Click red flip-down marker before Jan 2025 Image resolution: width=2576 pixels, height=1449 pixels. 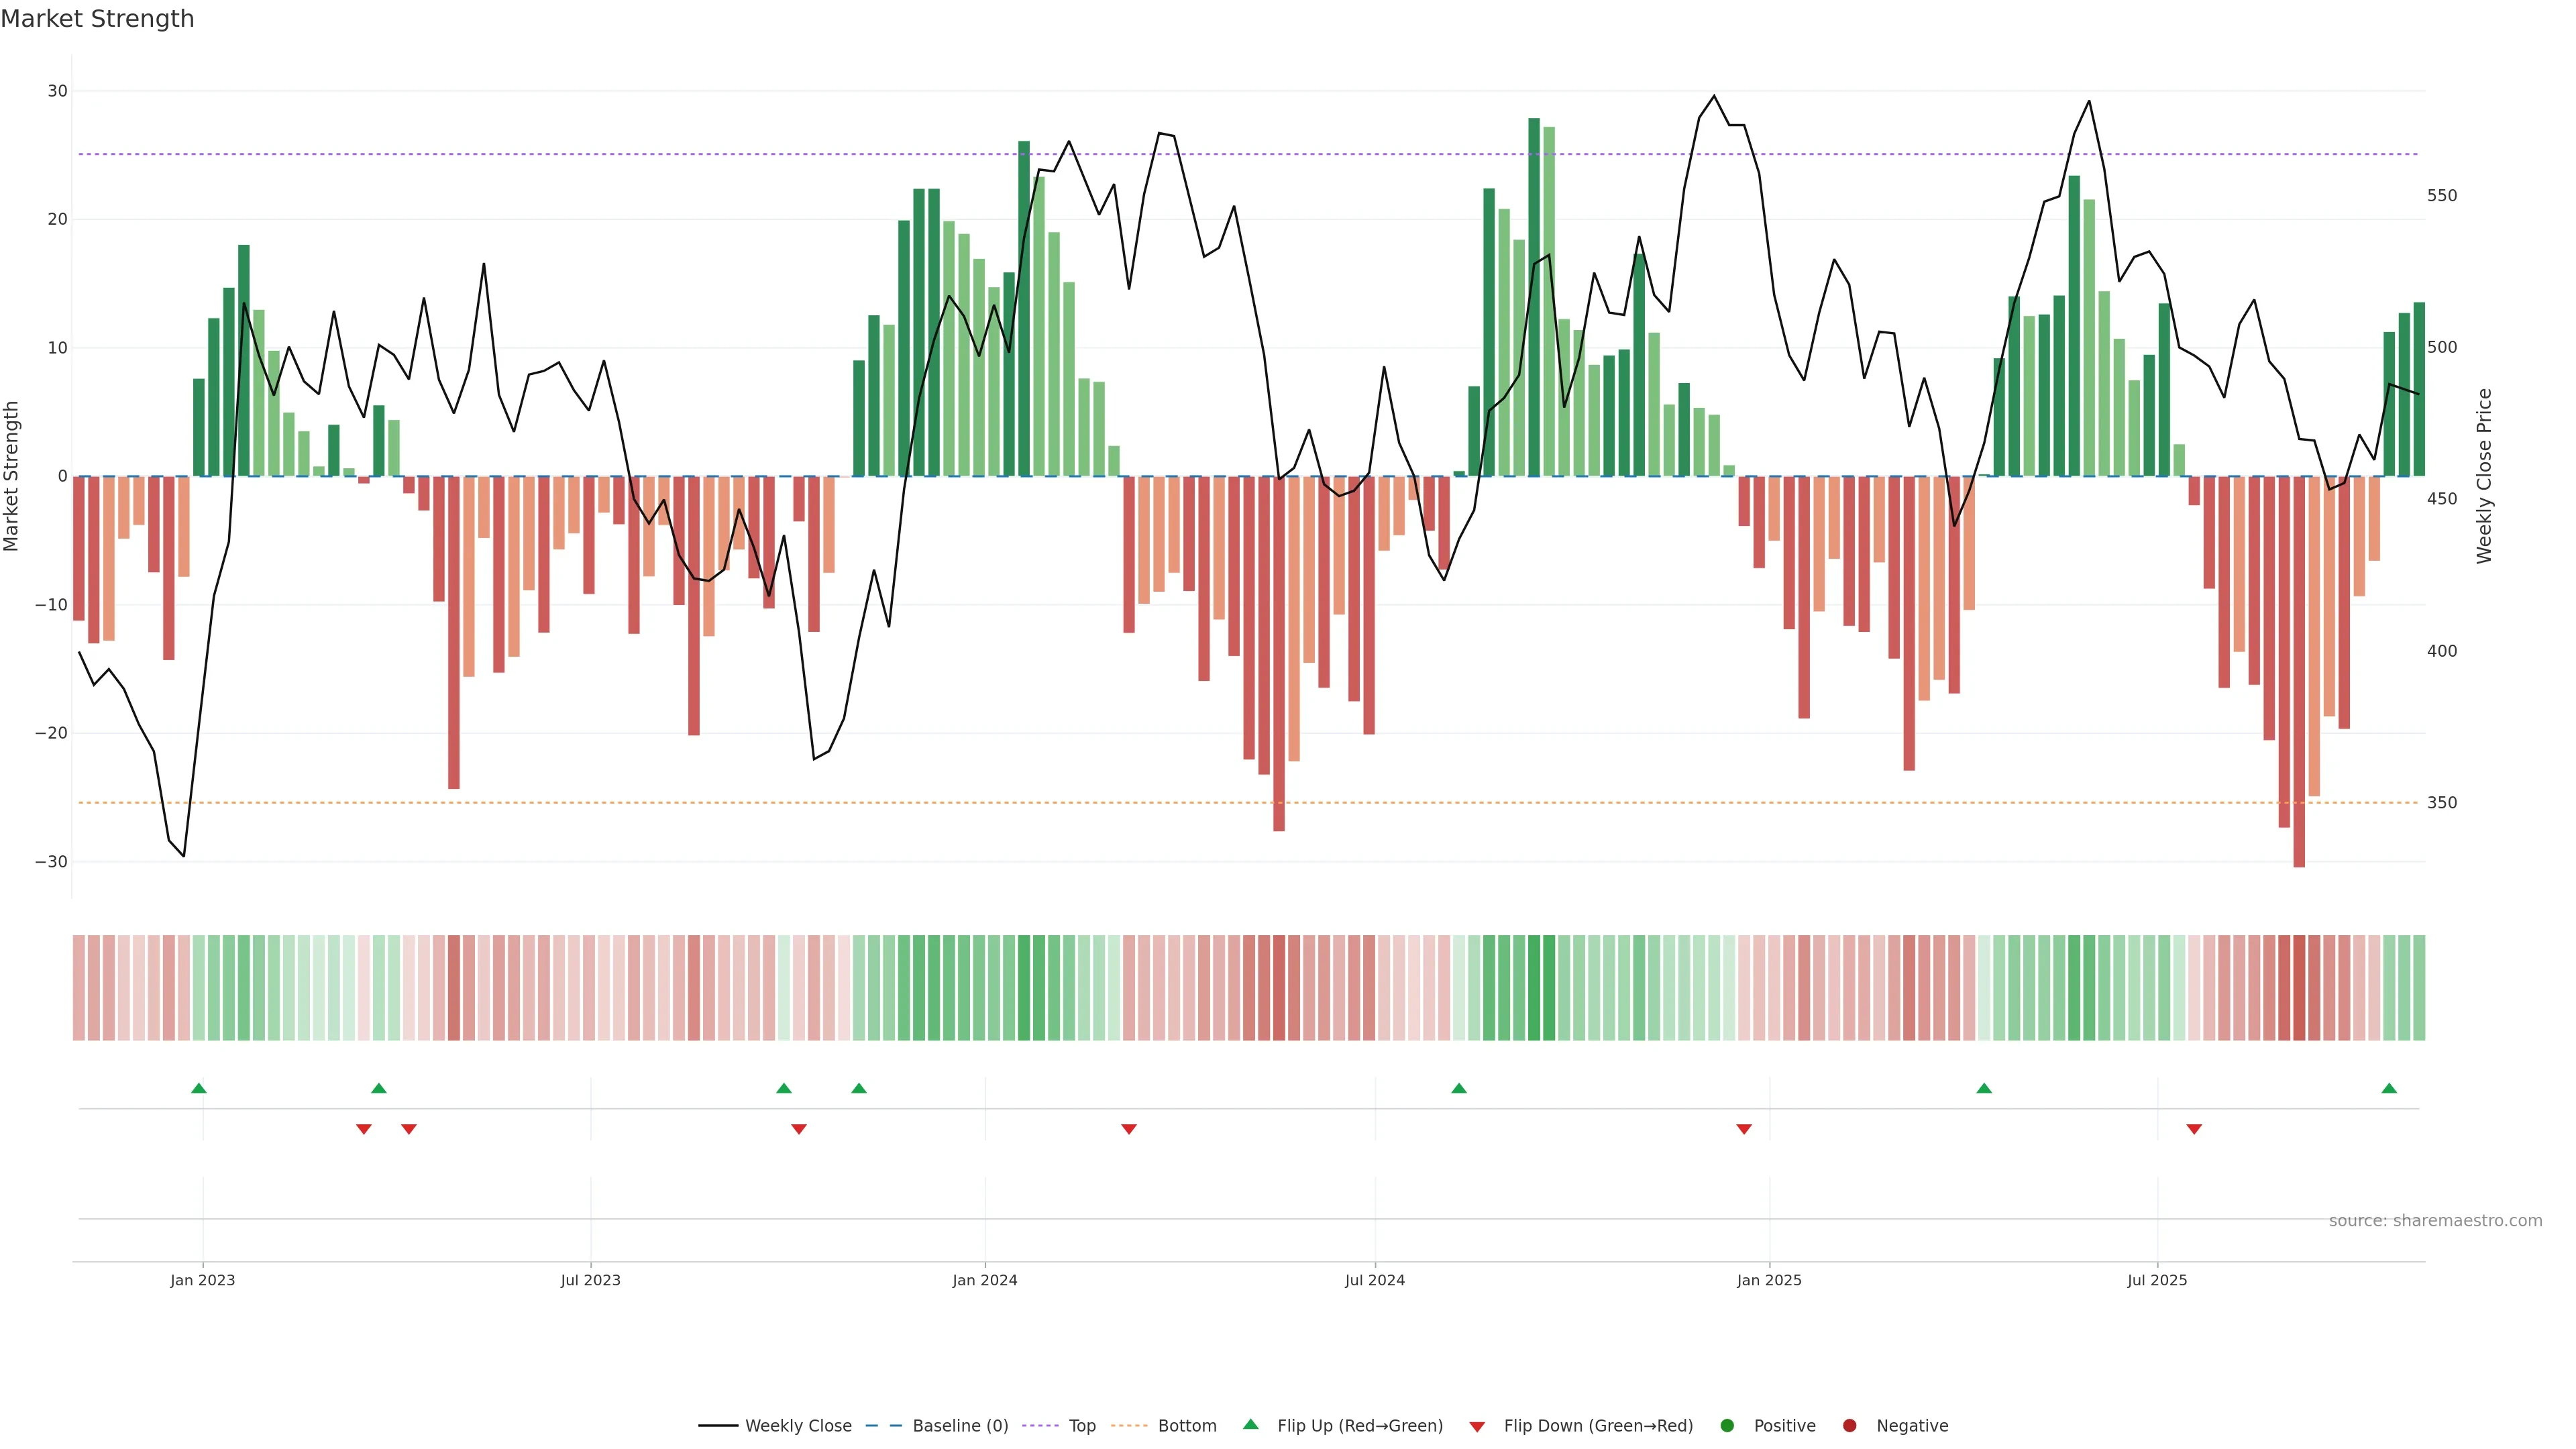click(1744, 1129)
